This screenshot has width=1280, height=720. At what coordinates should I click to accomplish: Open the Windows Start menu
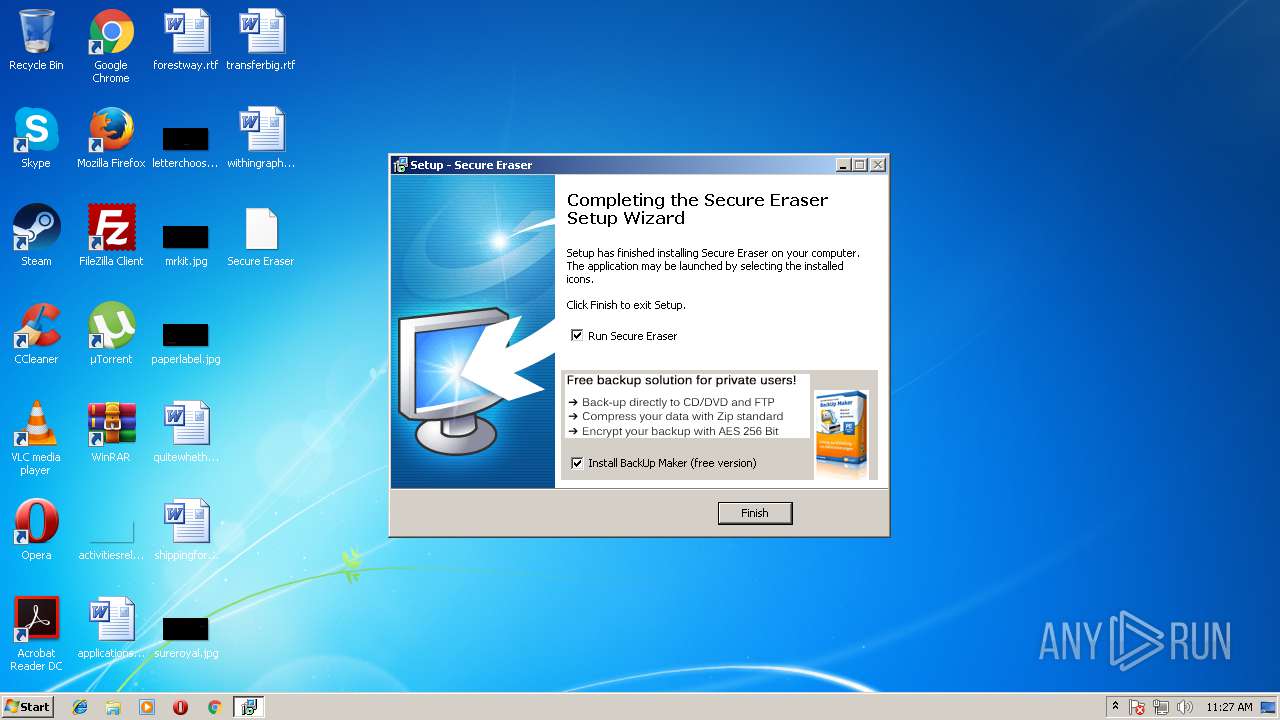pyautogui.click(x=28, y=707)
